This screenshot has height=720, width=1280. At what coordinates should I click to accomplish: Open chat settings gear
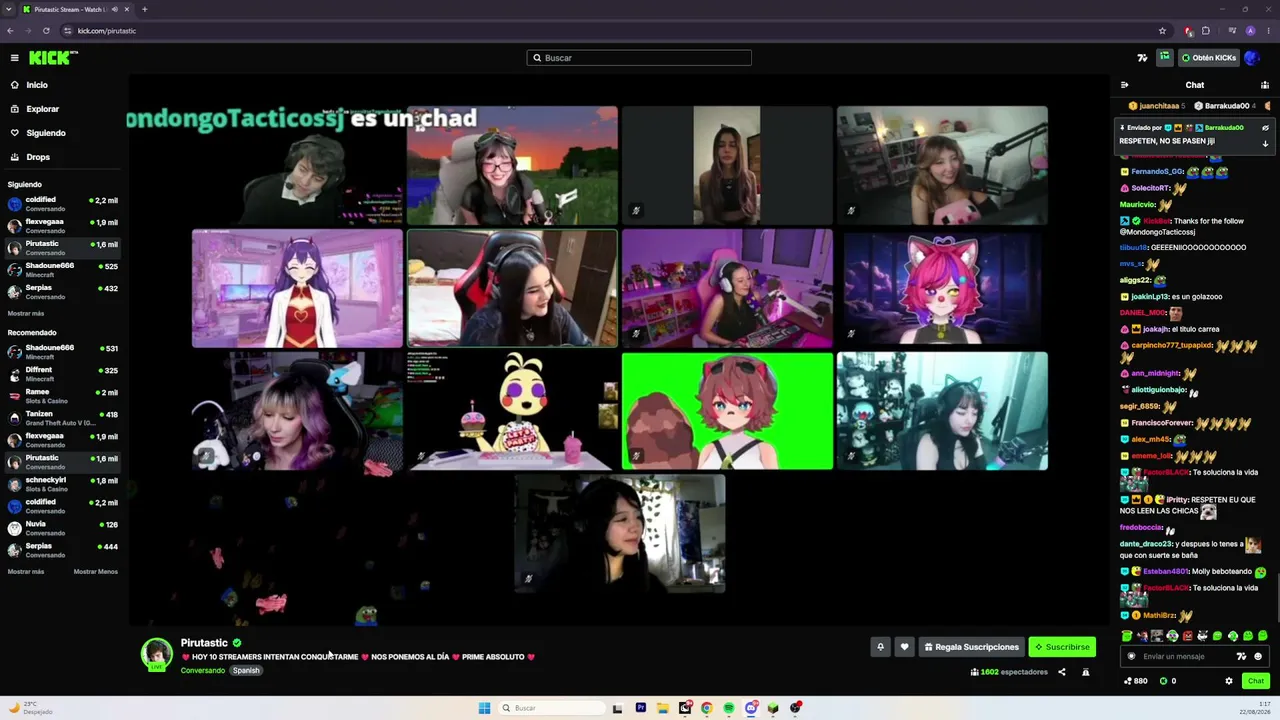tap(1229, 681)
